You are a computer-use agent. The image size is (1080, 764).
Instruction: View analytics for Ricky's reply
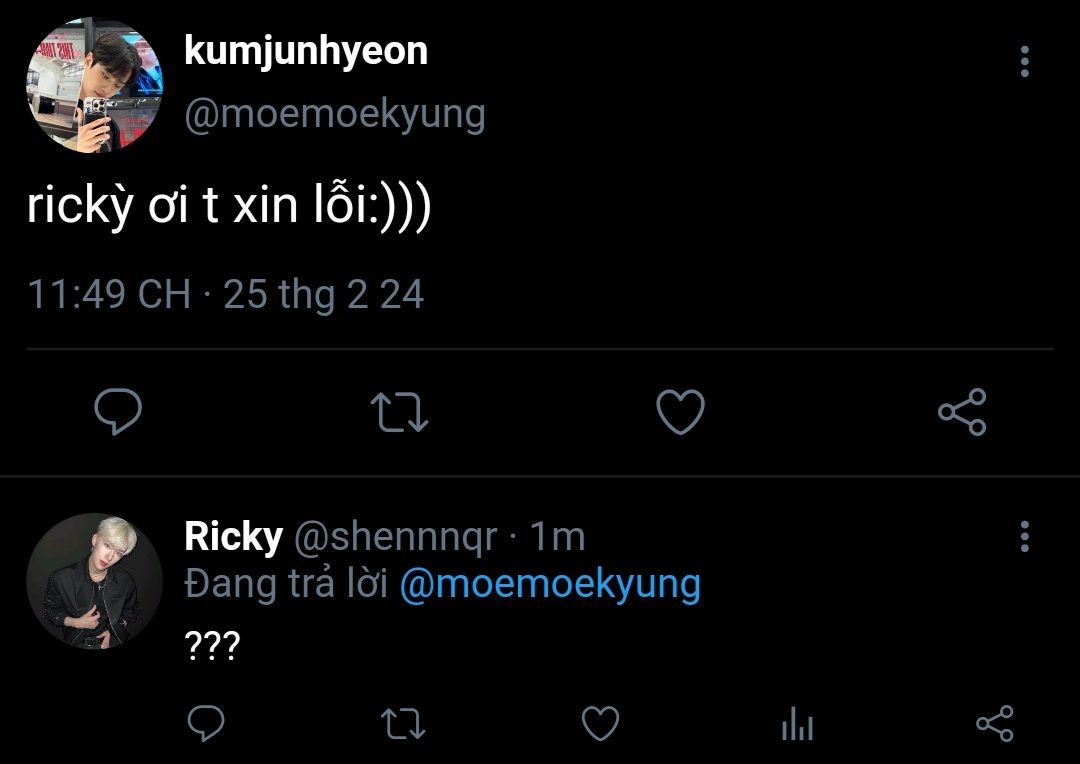pos(798,724)
